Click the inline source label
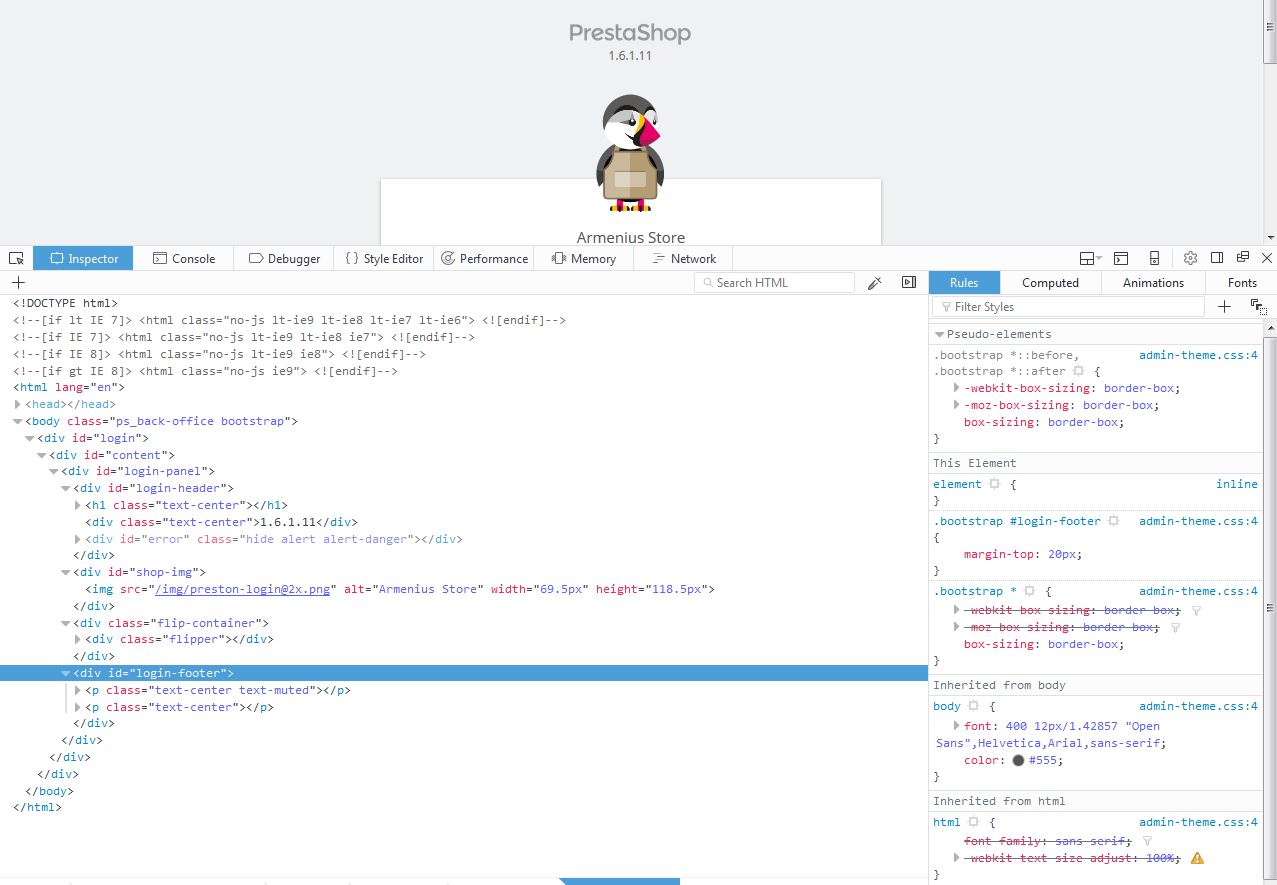 1237,484
